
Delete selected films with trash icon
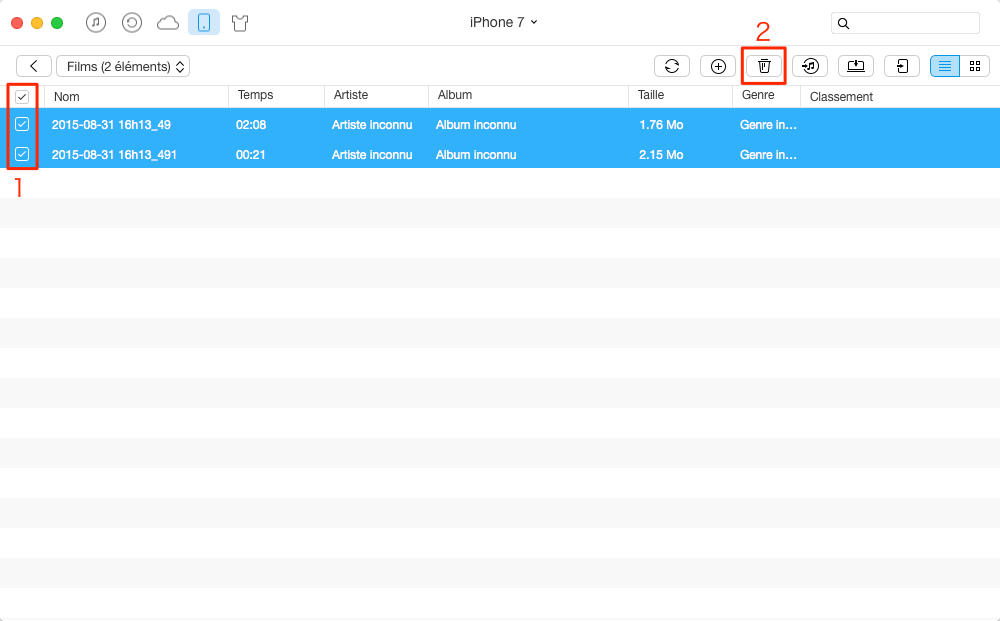[x=764, y=66]
